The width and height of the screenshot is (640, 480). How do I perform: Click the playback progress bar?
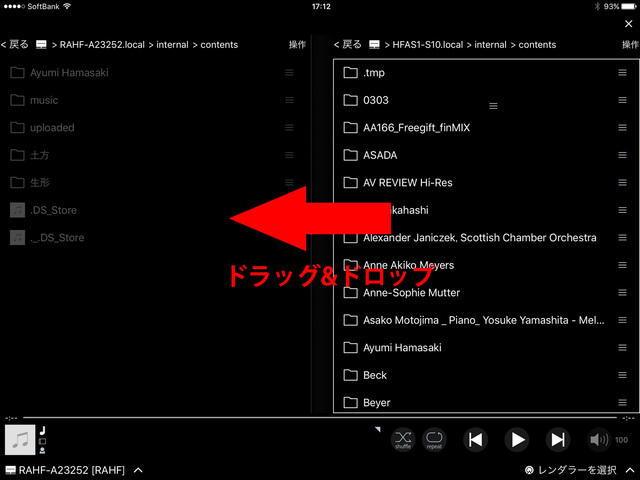(x=320, y=417)
